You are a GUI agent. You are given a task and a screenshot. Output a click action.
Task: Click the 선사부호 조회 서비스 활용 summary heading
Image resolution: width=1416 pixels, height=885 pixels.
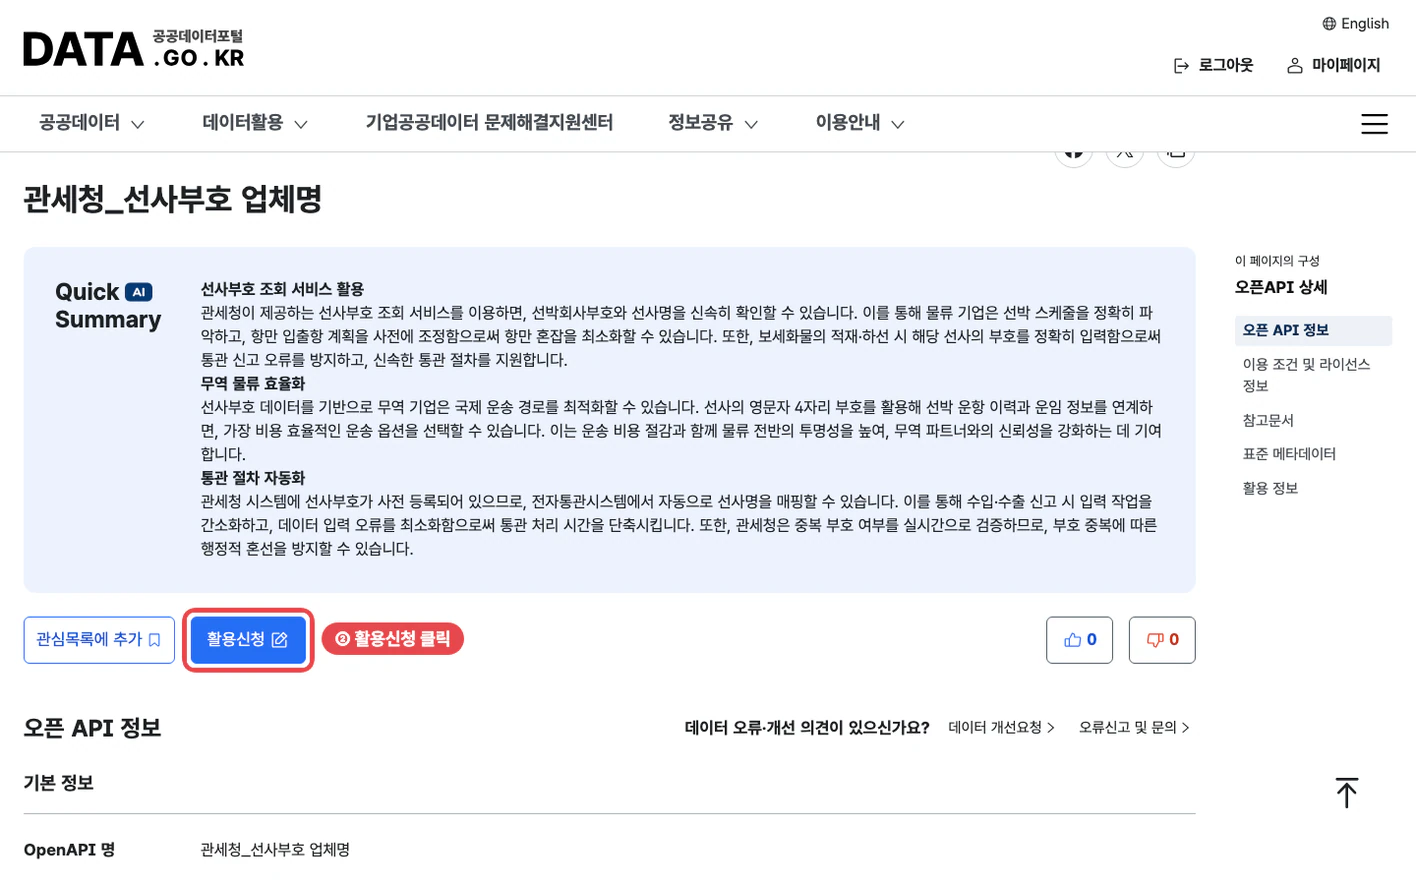[282, 289]
